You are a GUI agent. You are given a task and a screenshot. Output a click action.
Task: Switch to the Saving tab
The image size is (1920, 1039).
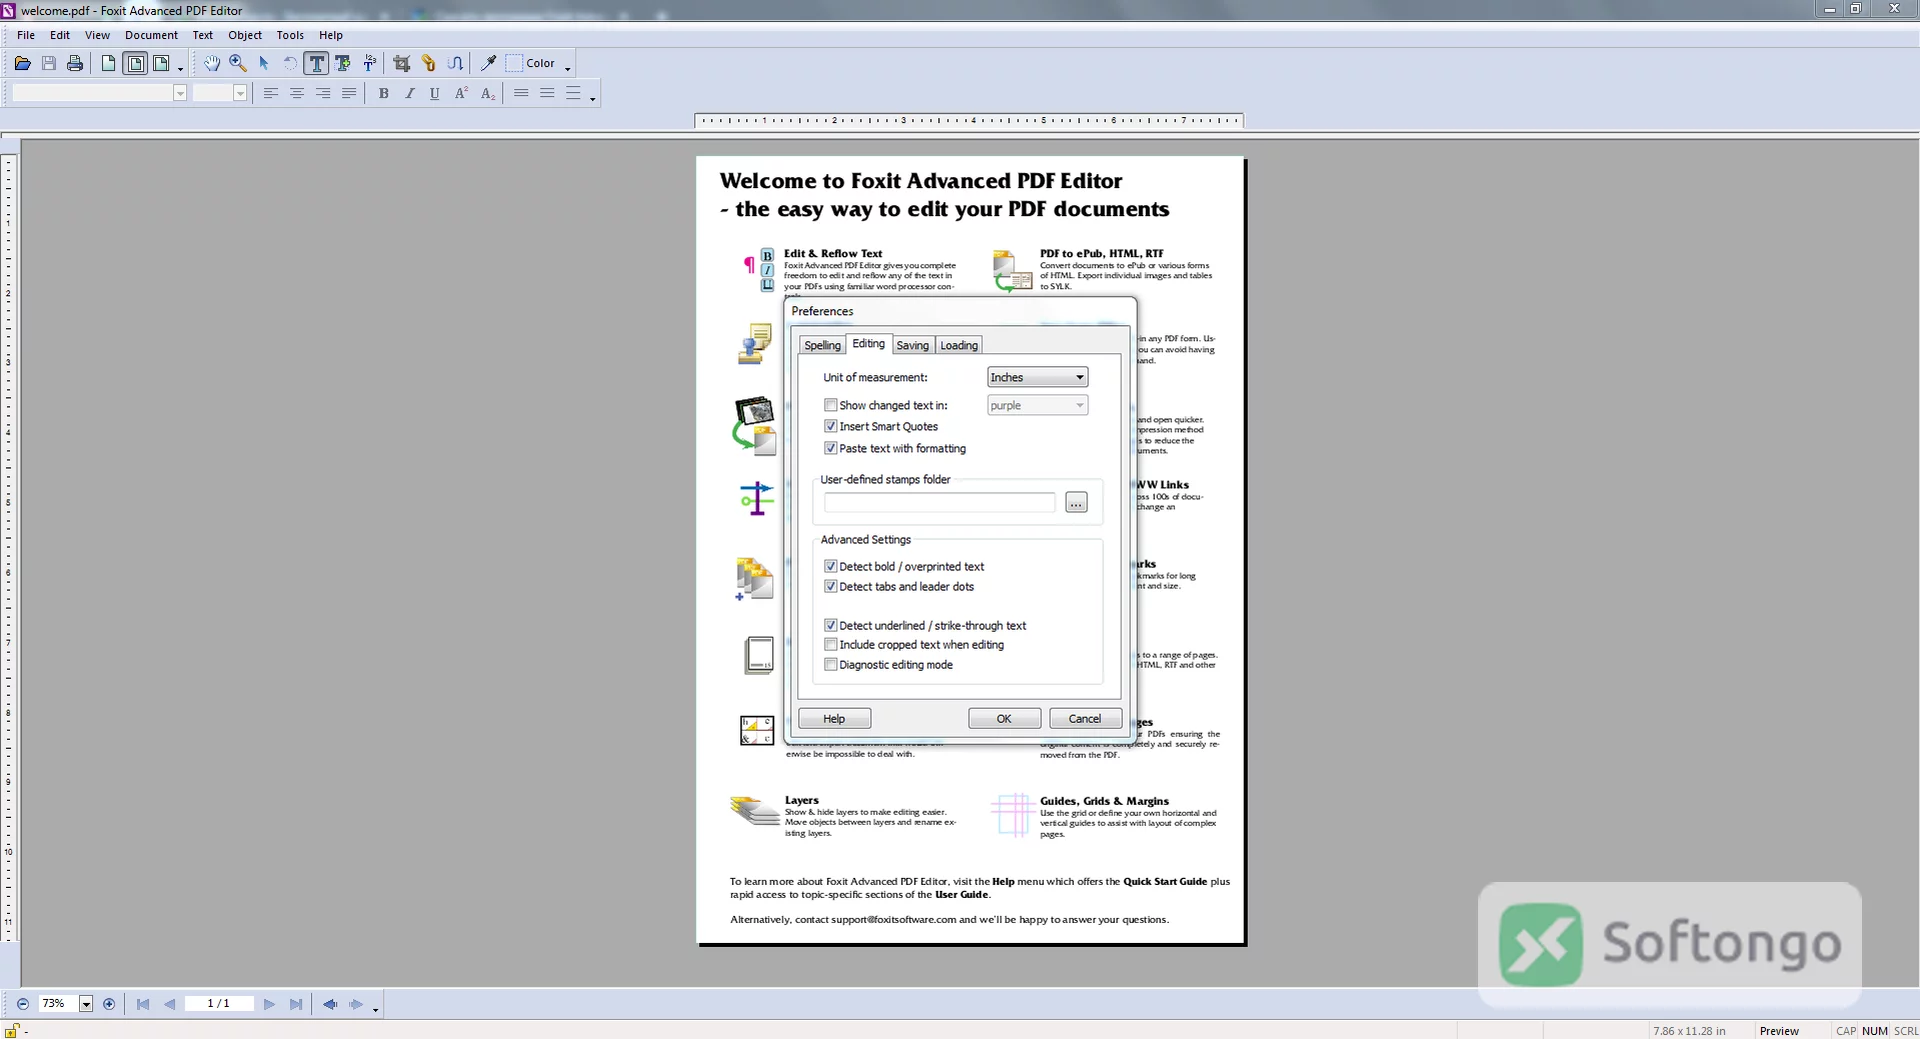(x=912, y=345)
